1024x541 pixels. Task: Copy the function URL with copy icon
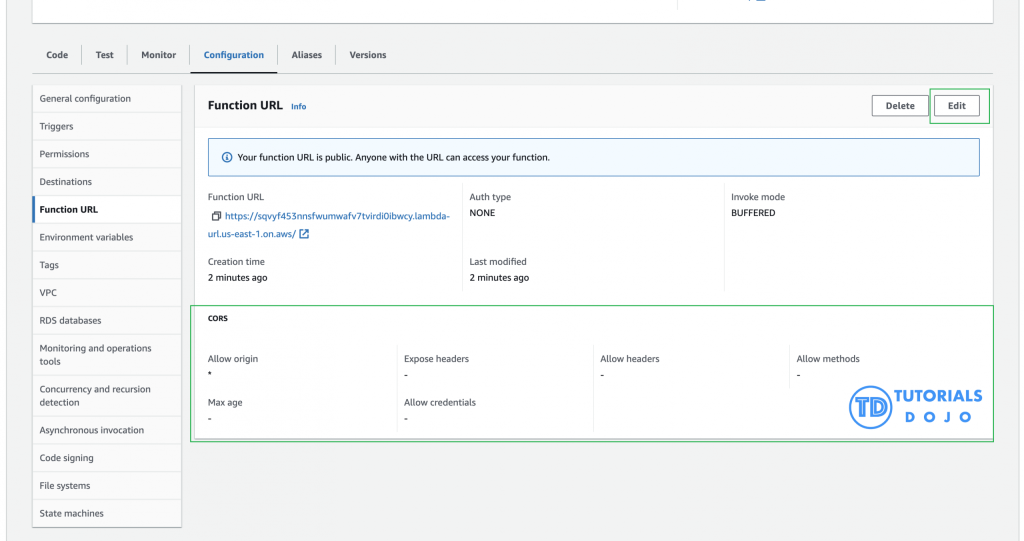(x=215, y=216)
